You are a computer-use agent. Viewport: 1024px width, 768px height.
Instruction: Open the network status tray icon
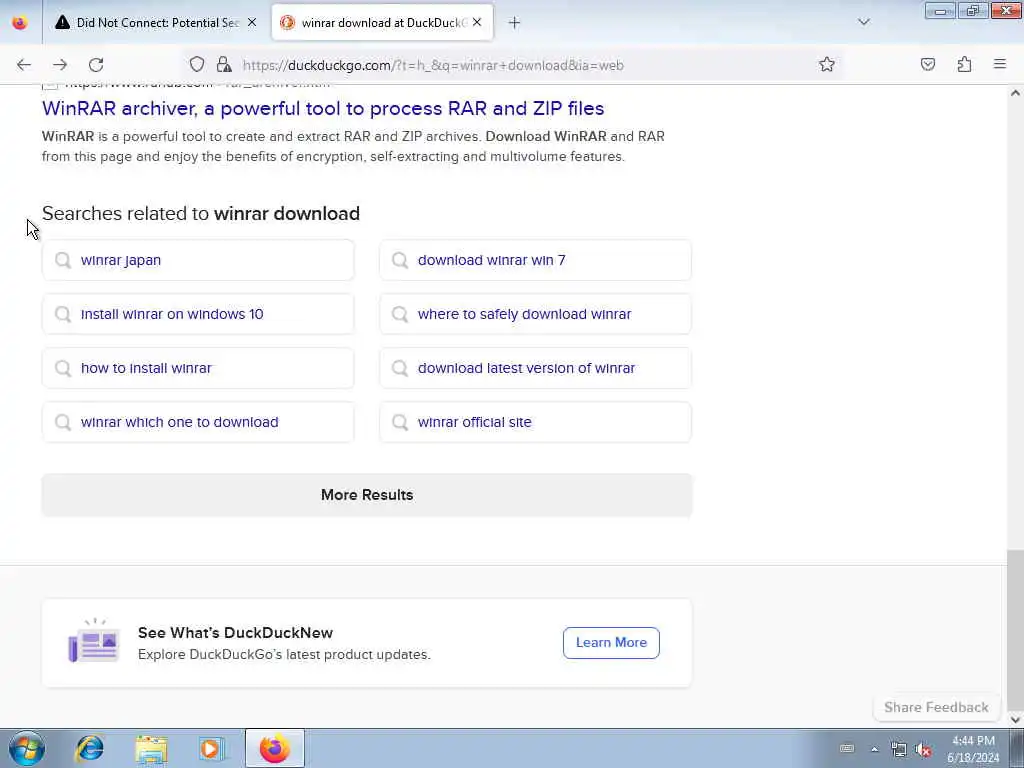click(899, 749)
